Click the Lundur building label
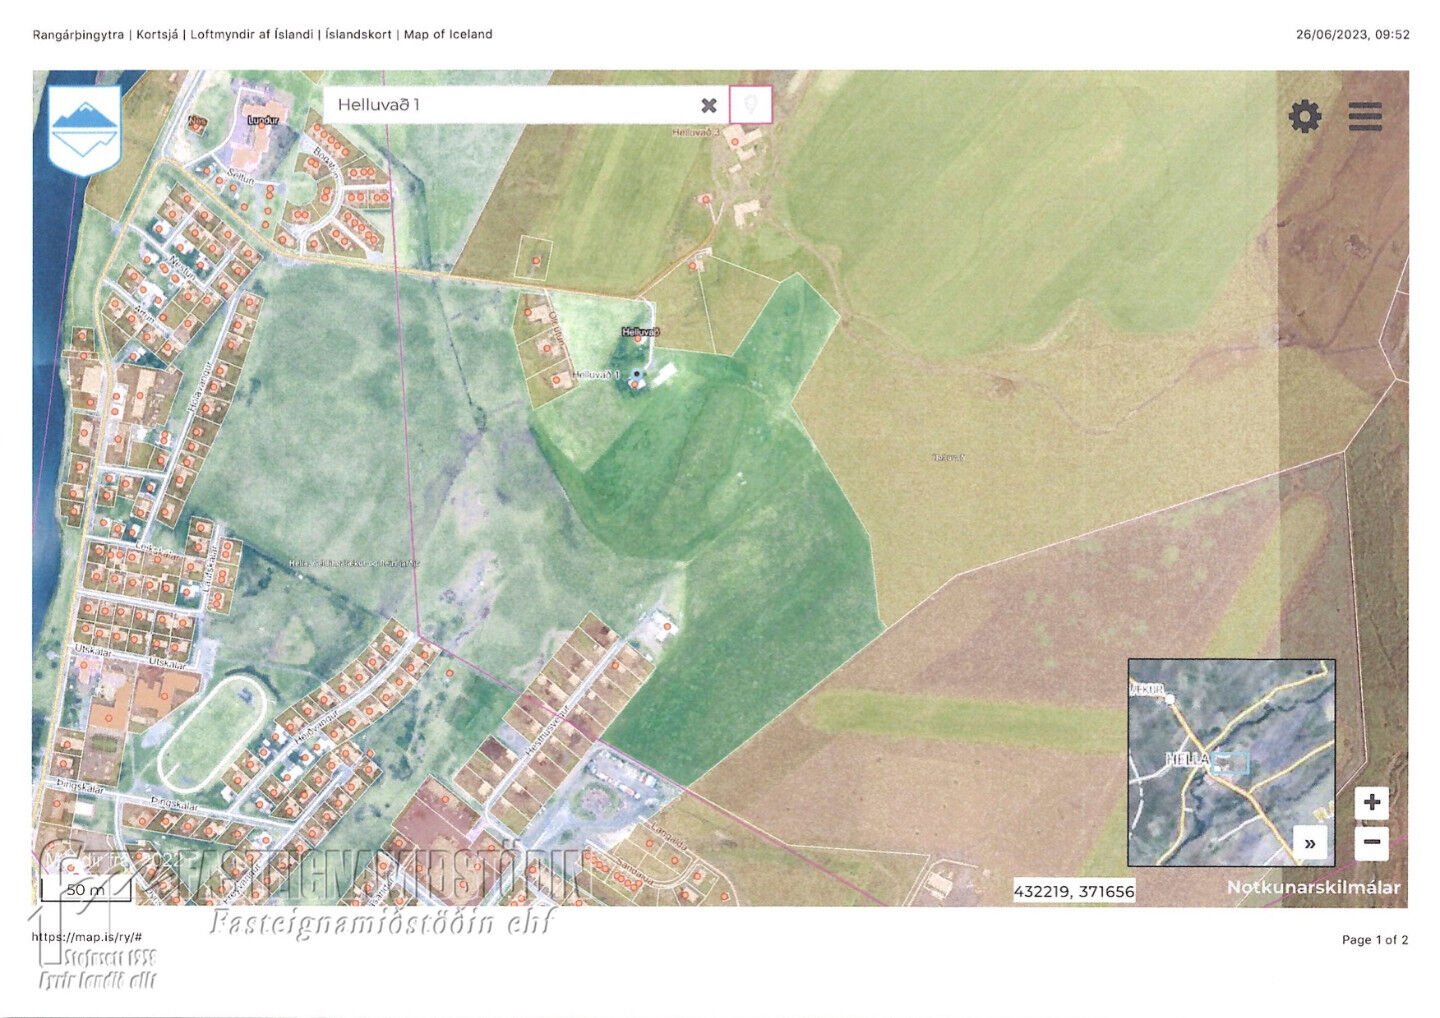Screen dimensions: 1440x1018 pos(266,119)
